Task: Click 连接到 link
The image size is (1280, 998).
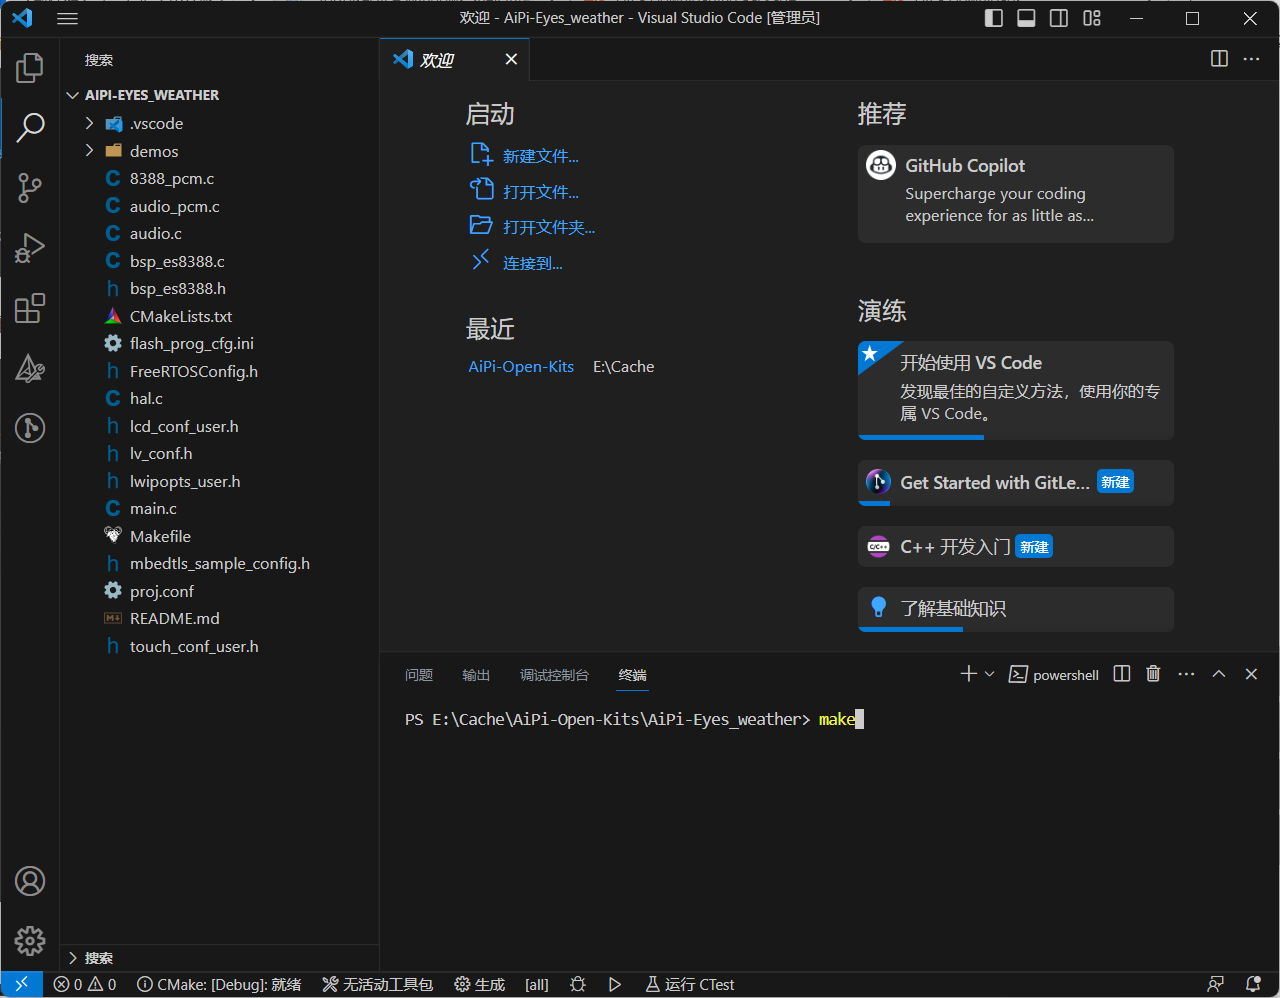Action: 532,263
